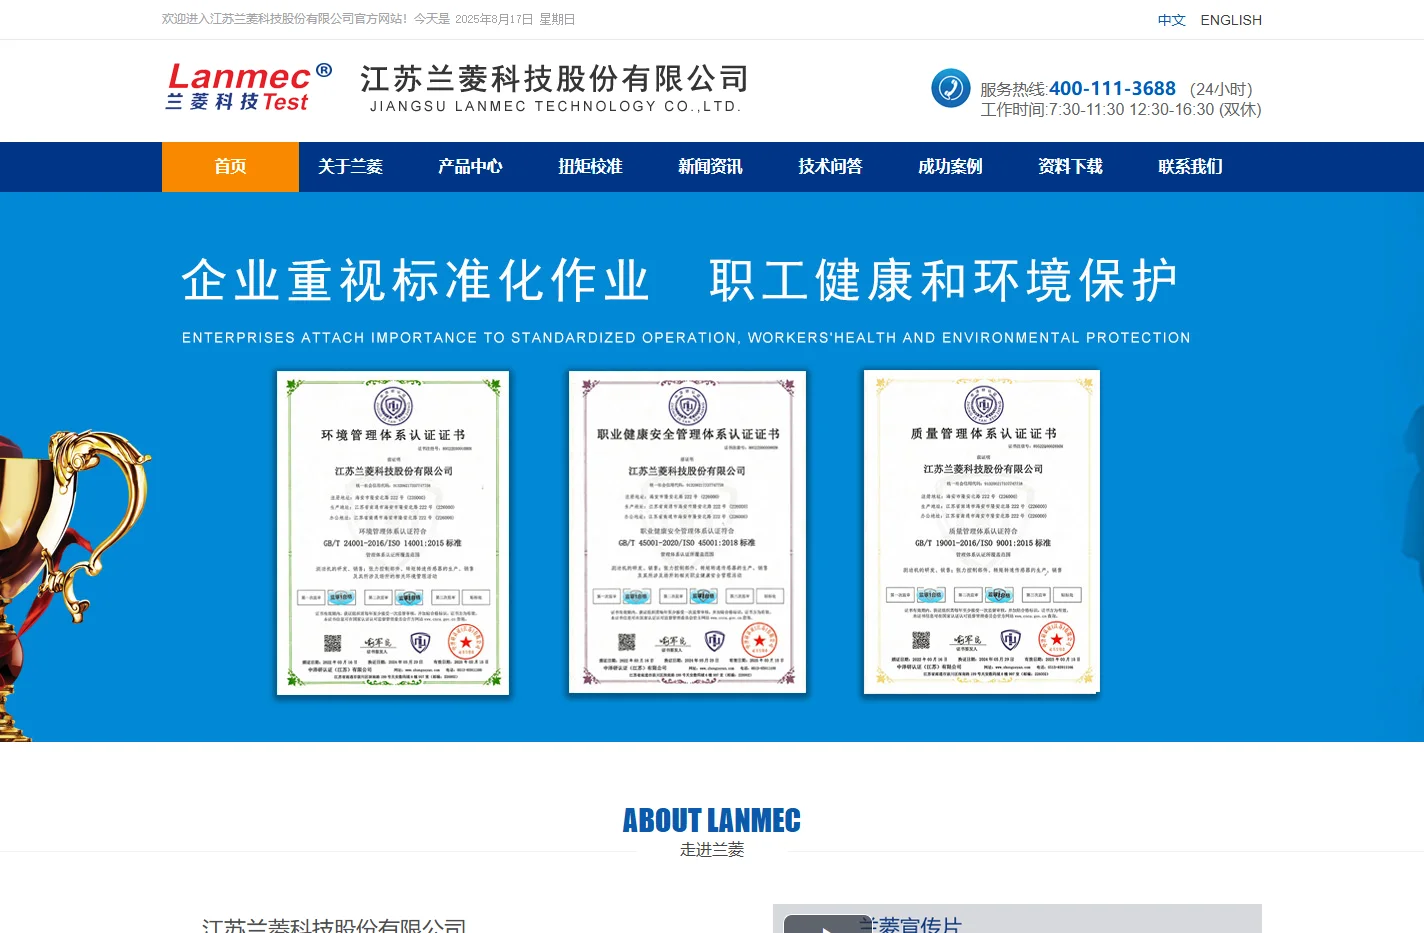Select the 扭矩校准 menu item
1424x933 pixels.
(590, 167)
